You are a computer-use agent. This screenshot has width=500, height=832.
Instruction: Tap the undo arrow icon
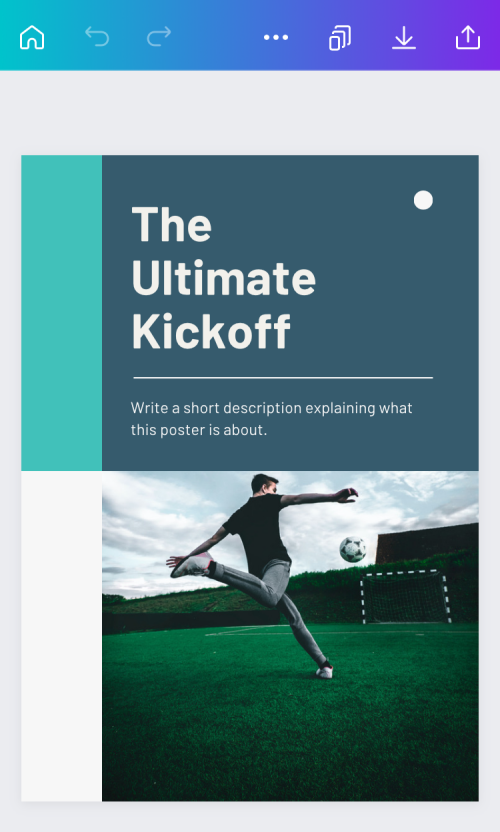click(x=97, y=37)
